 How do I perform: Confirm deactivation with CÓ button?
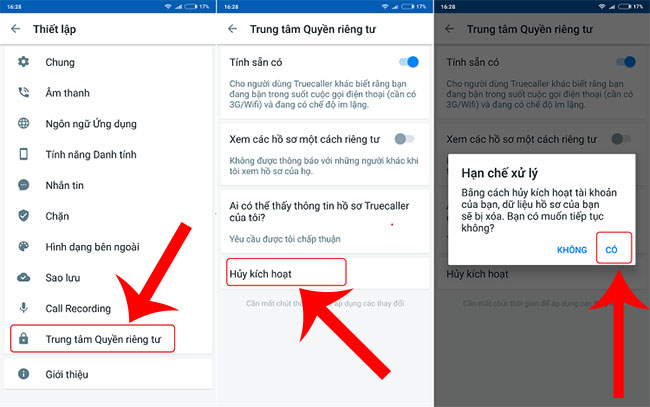coord(613,248)
